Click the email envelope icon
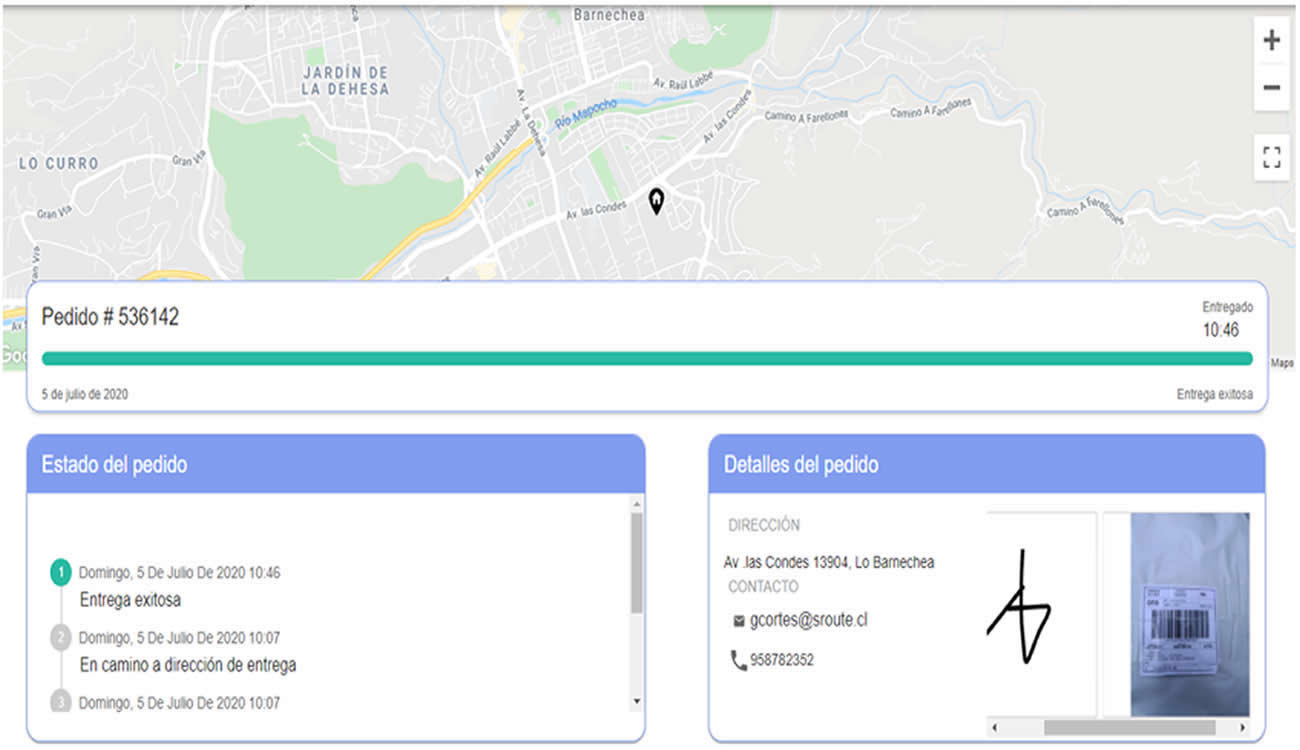 pyautogui.click(x=739, y=621)
